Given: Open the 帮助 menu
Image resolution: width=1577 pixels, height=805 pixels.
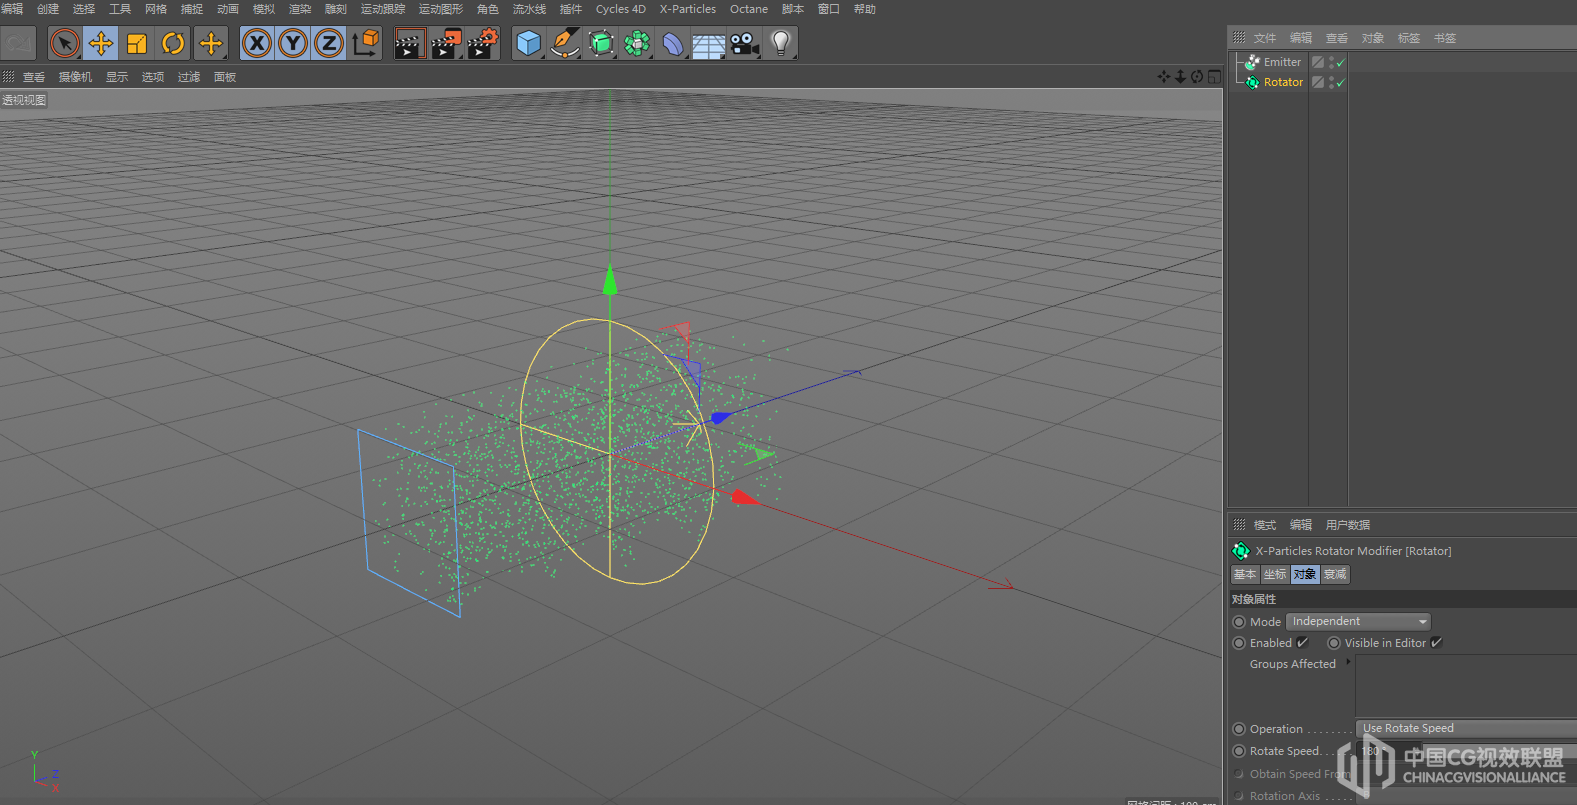Looking at the screenshot, I should (x=865, y=9).
